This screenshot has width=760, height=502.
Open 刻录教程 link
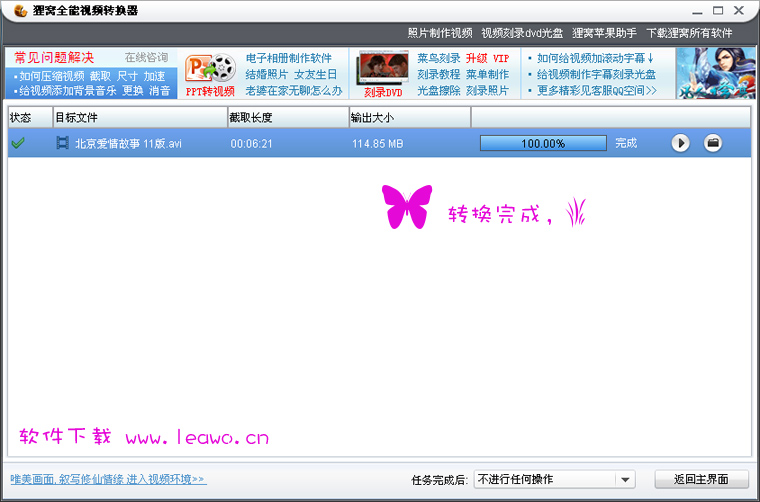(x=439, y=75)
